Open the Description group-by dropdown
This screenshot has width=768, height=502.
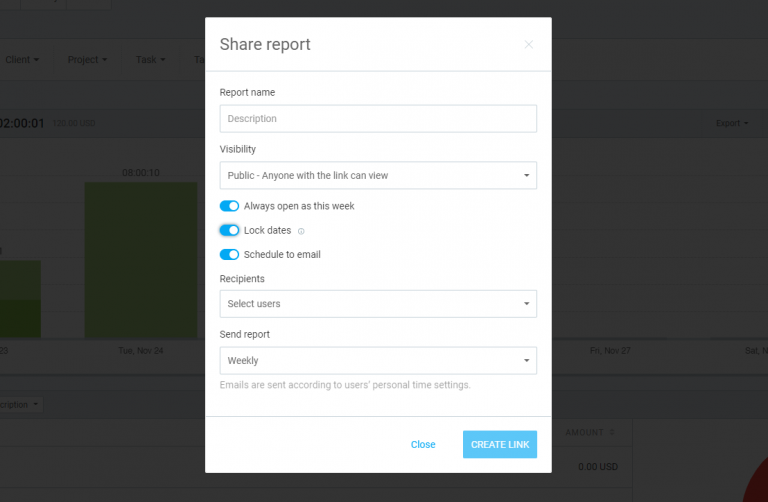pyautogui.click(x=22, y=404)
